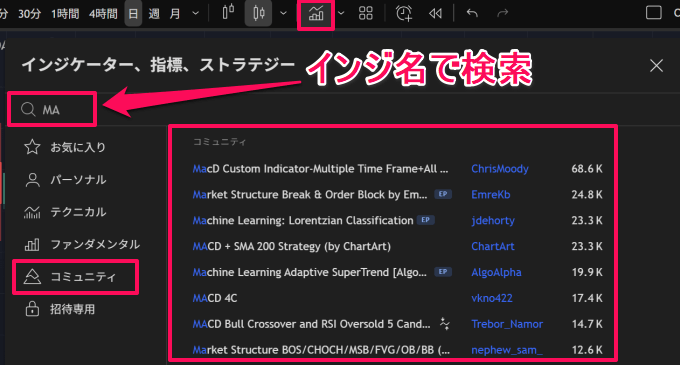This screenshot has width=680, height=365.
Task: Open author jdehorty's profile
Action: (x=493, y=220)
